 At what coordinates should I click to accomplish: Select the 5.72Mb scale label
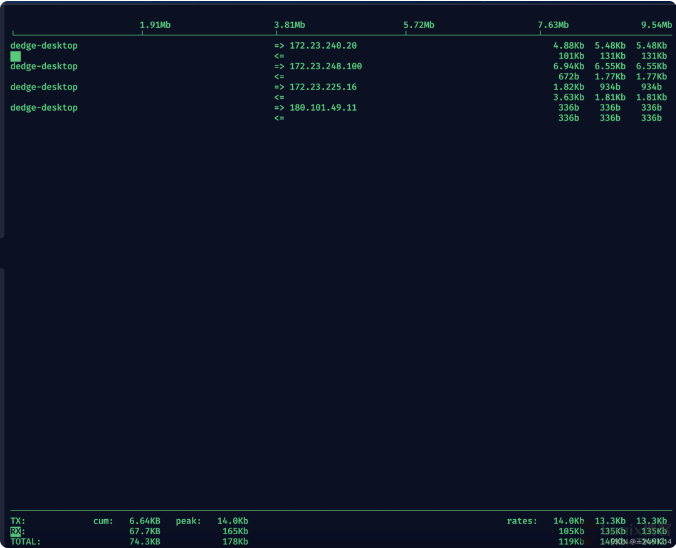(419, 25)
